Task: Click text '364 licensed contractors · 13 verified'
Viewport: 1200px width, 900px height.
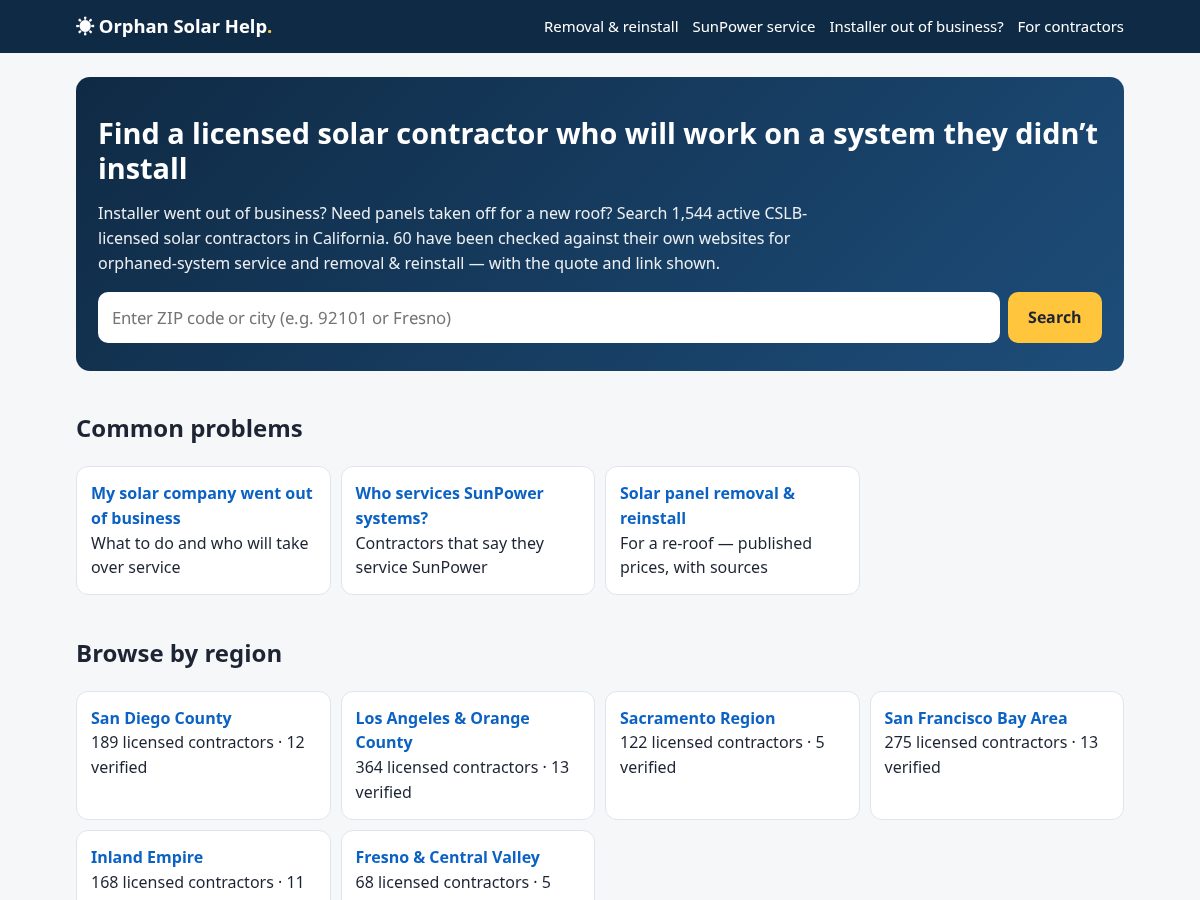Action: click(x=462, y=780)
